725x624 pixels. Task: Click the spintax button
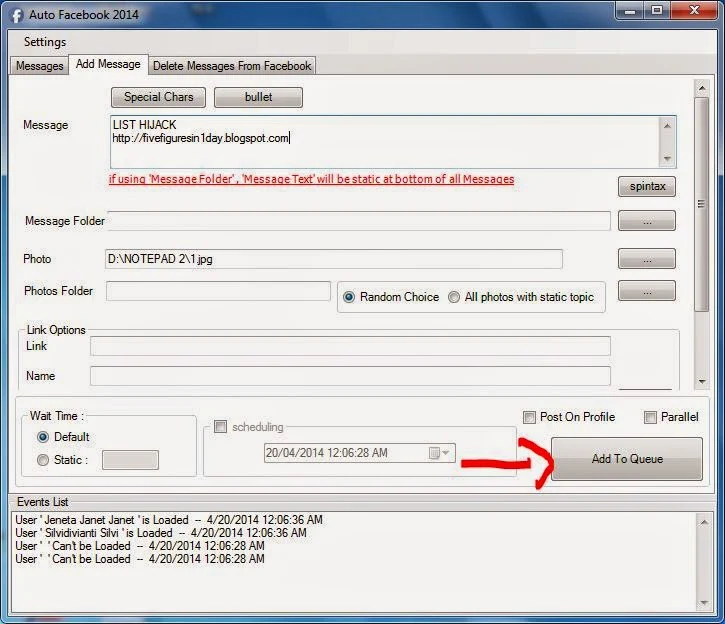click(647, 186)
